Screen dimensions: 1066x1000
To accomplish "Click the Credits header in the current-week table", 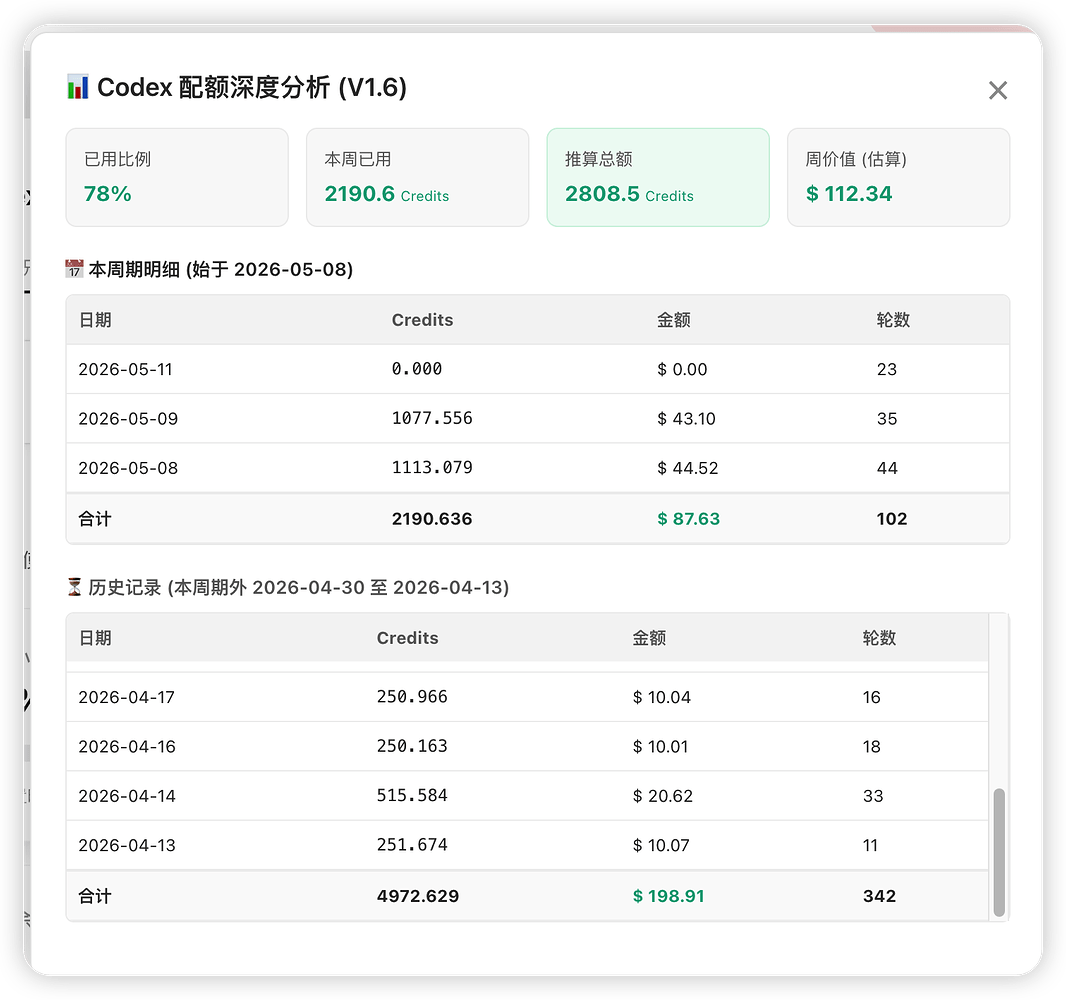I will coord(422,320).
